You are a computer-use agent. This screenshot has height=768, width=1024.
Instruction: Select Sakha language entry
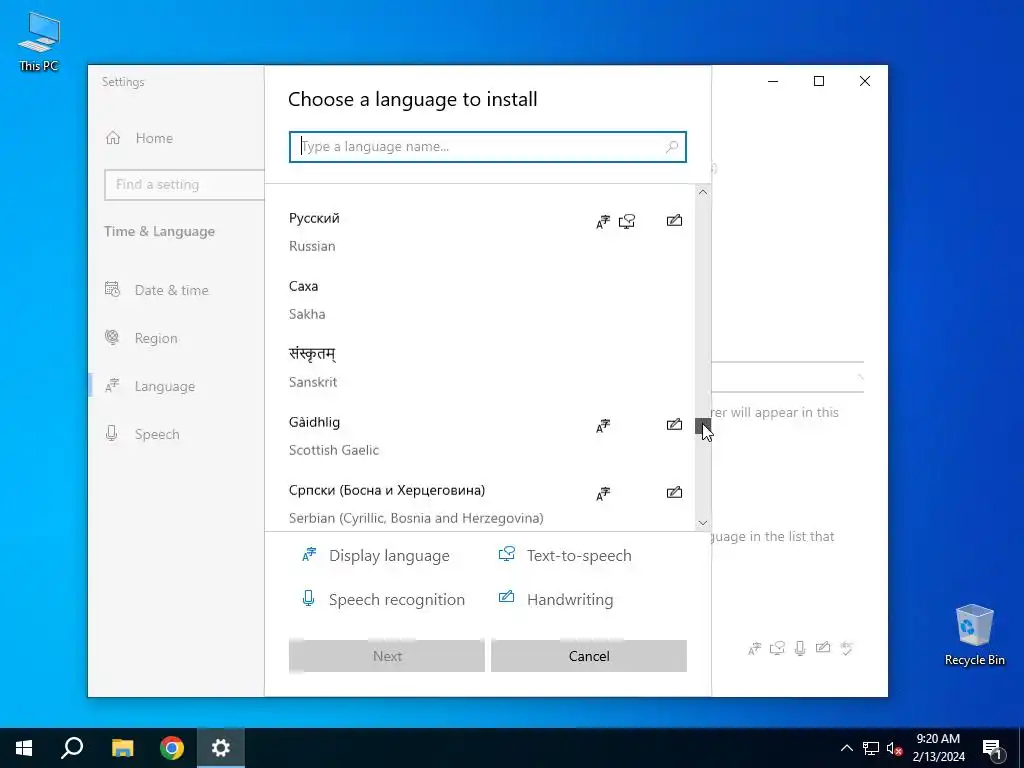pos(480,300)
